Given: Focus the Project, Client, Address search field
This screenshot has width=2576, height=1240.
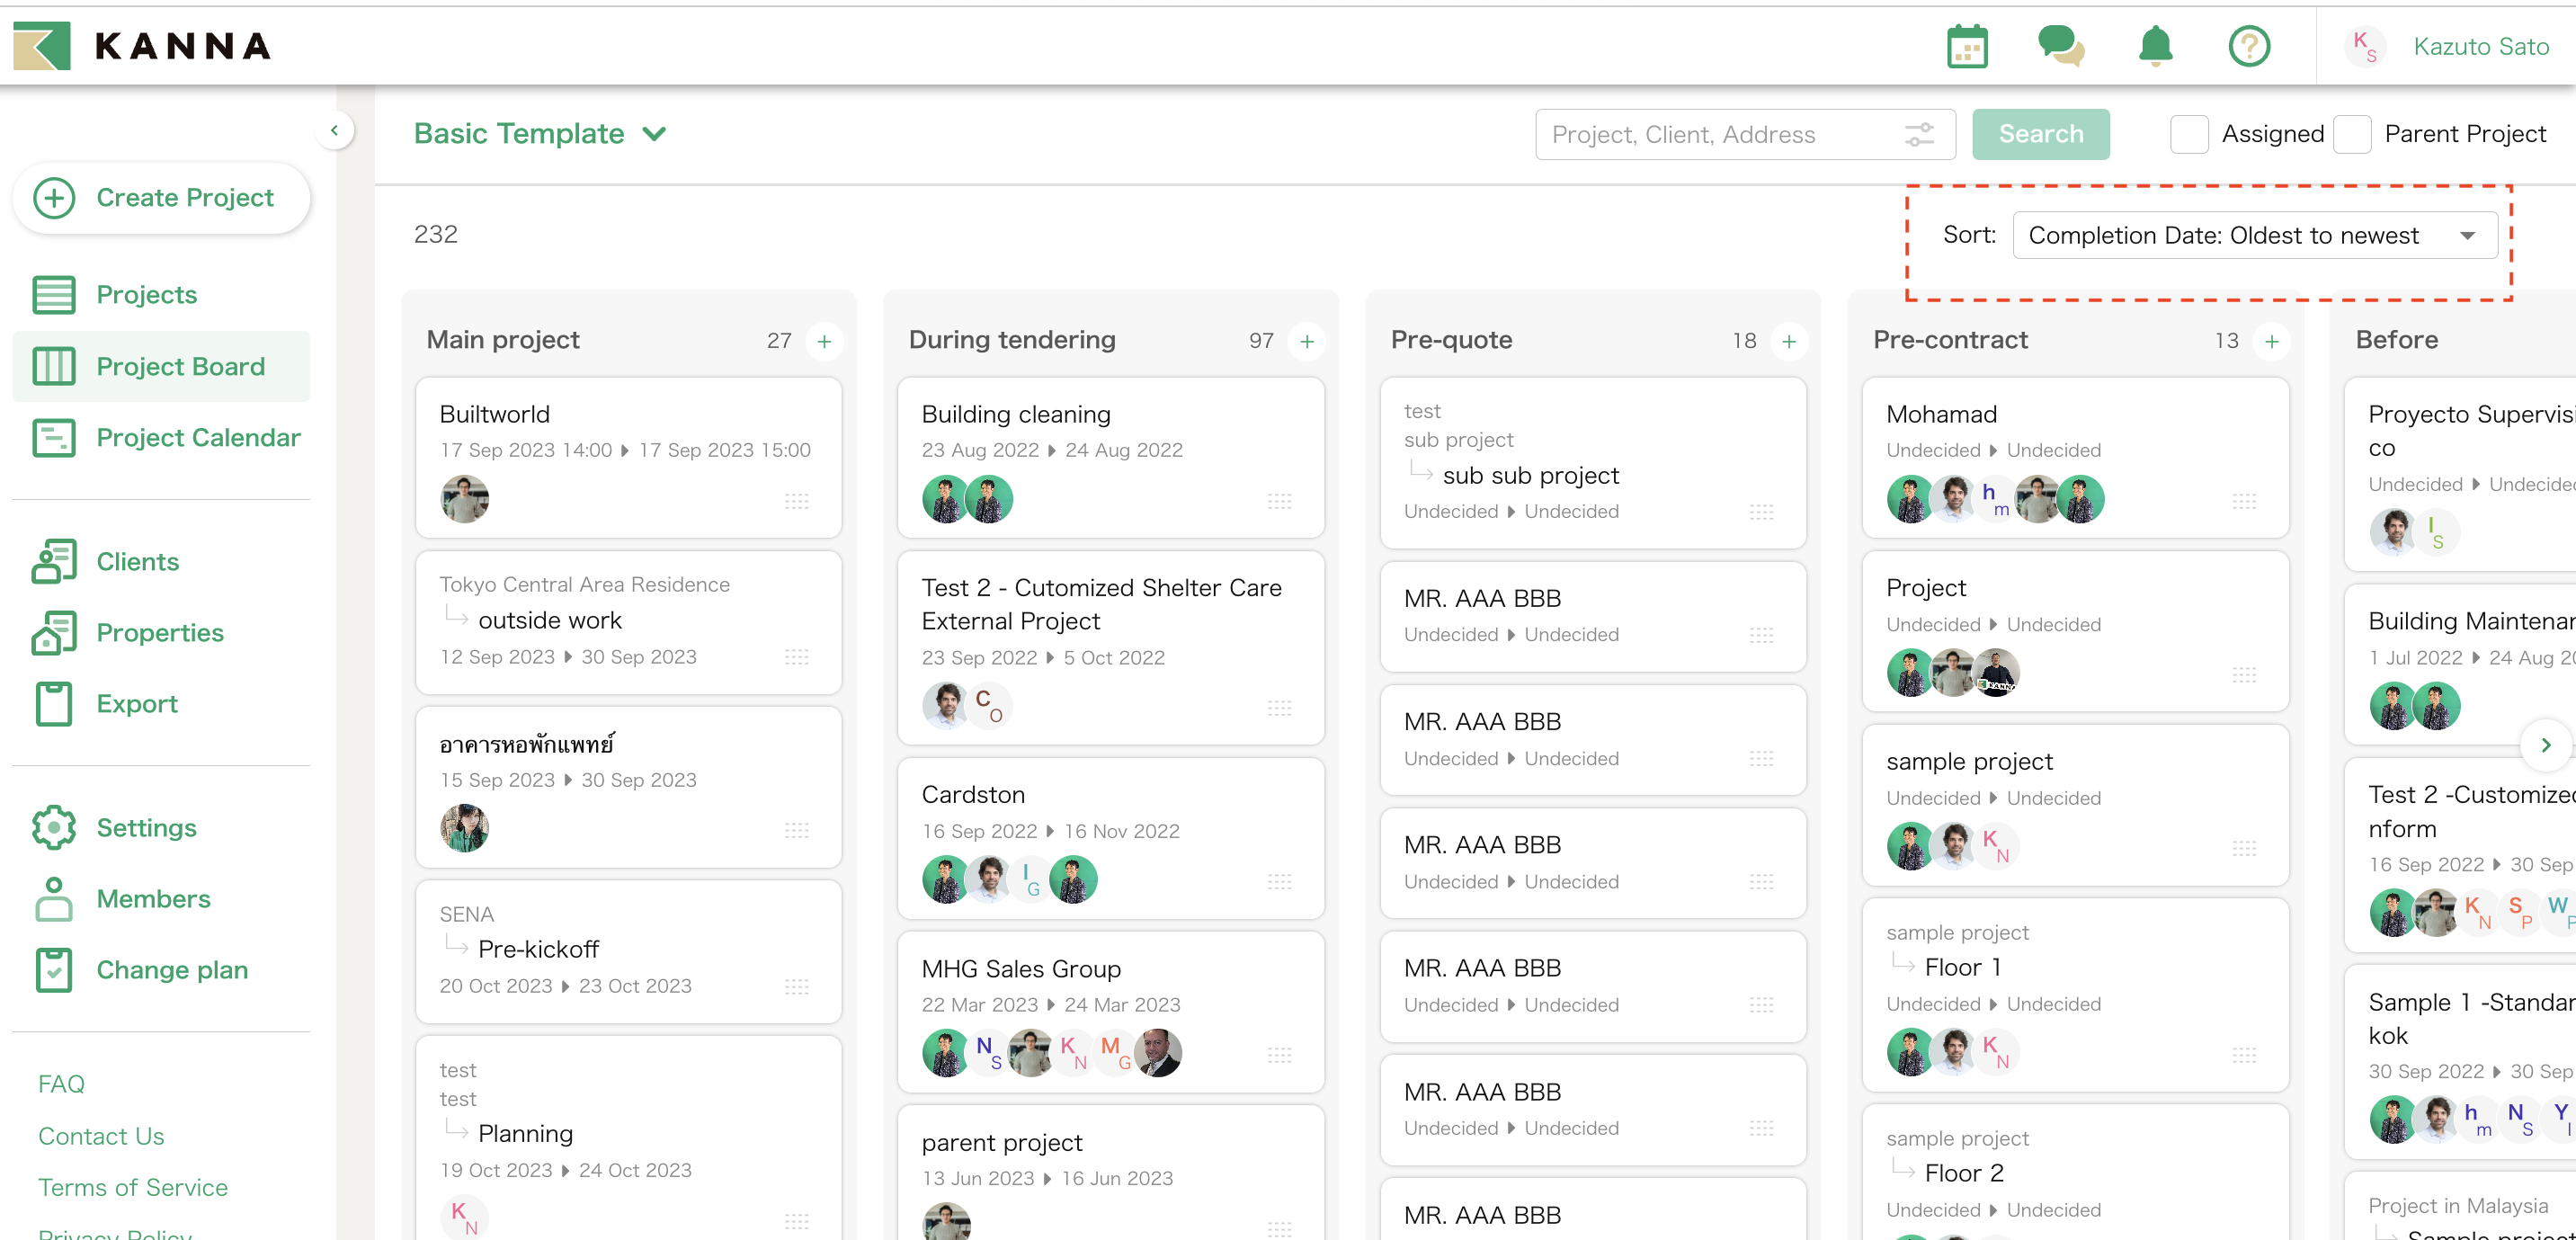Looking at the screenshot, I should pos(1715,134).
